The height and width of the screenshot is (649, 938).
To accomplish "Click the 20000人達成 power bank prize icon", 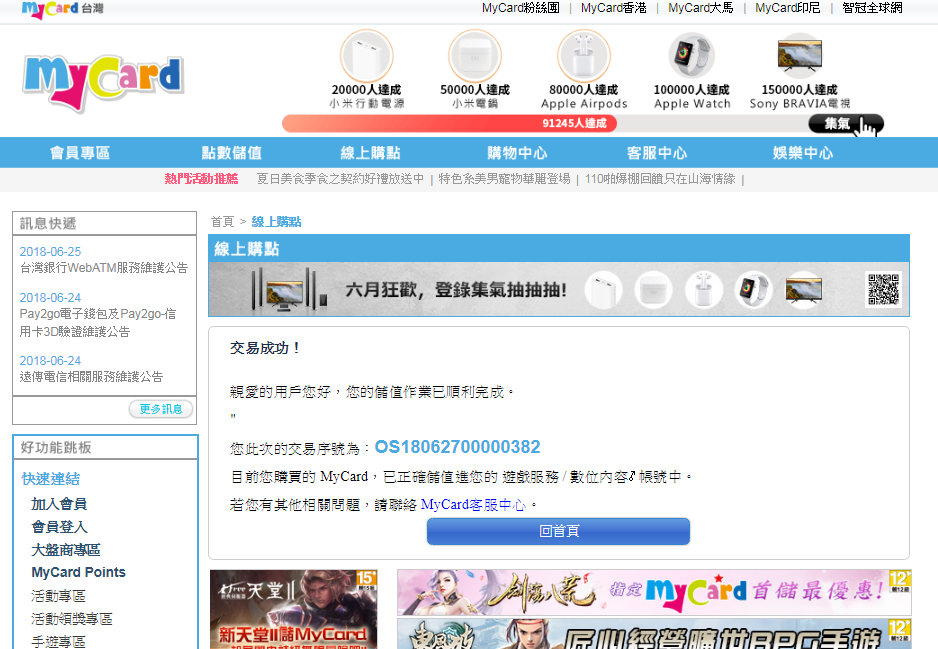I will click(367, 56).
